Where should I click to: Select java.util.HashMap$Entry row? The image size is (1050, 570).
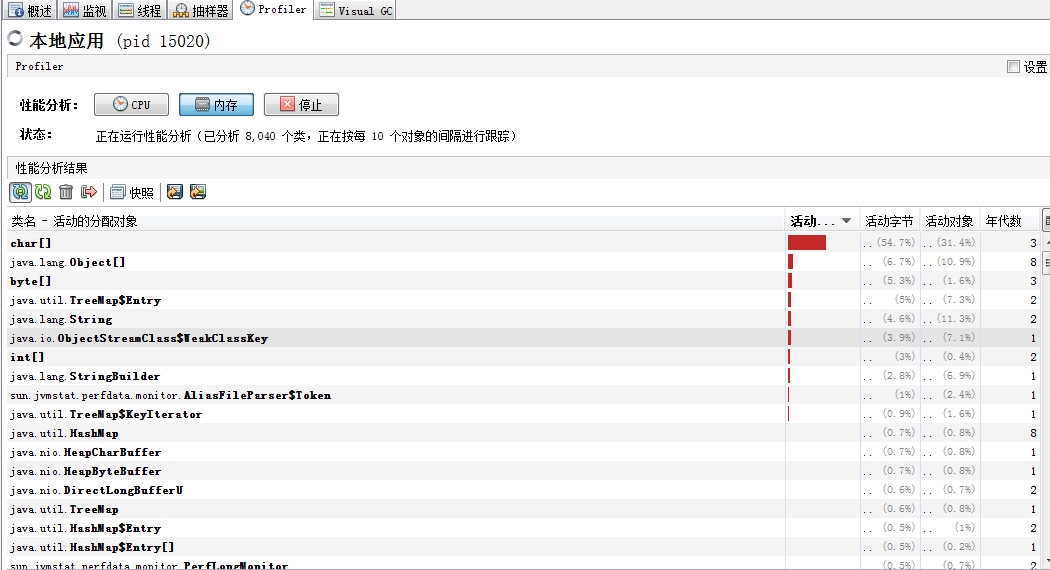coord(525,528)
